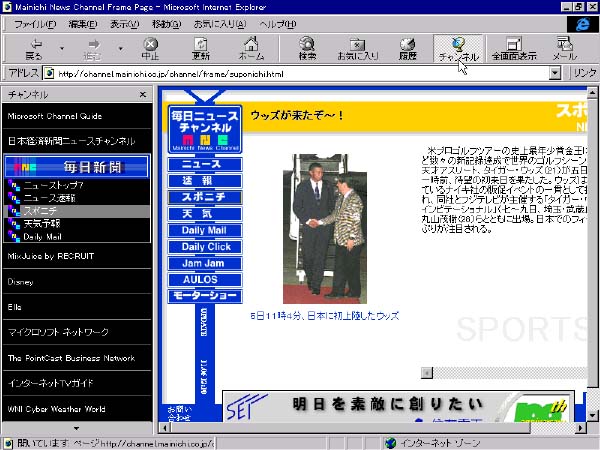The width and height of the screenshot is (600, 450).
Task: Open the Back button dropdown arrow
Action: point(62,48)
